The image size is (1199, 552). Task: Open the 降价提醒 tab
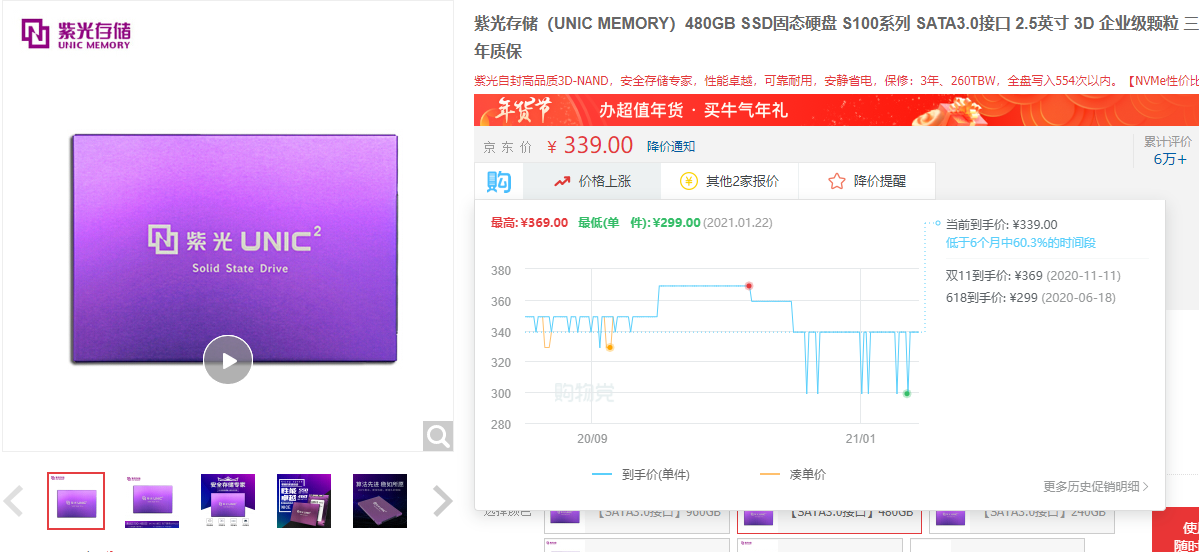coord(866,182)
